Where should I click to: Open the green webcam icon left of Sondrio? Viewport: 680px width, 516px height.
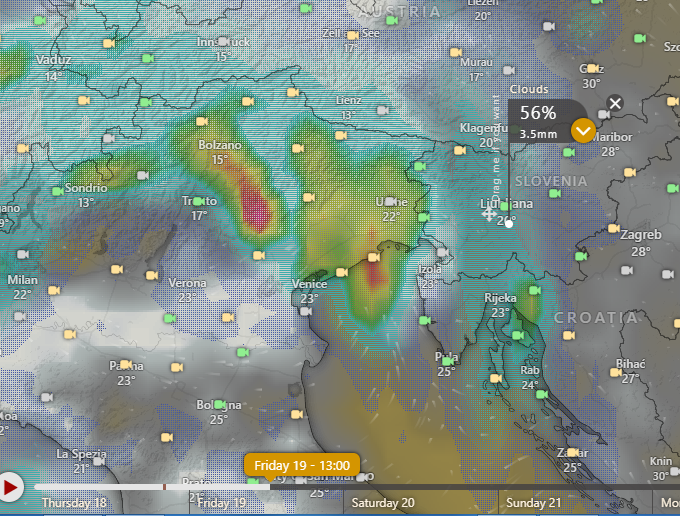pyautogui.click(x=58, y=191)
